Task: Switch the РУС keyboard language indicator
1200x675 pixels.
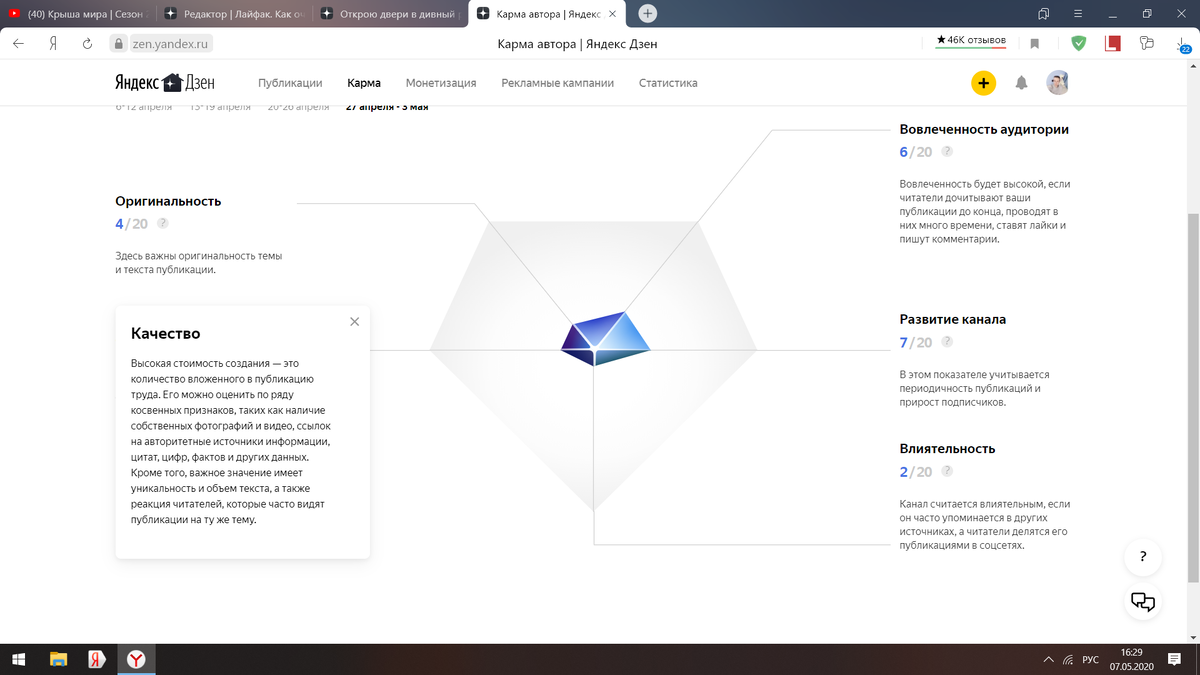Action: tap(1091, 660)
